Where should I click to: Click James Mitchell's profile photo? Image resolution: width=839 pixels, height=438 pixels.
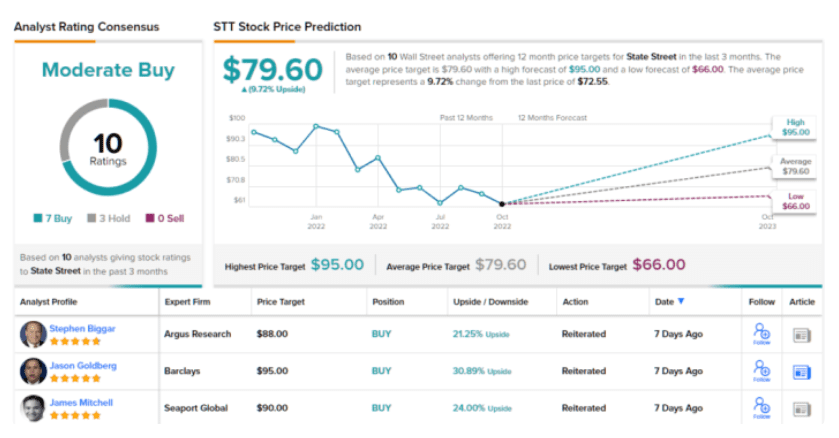point(32,408)
